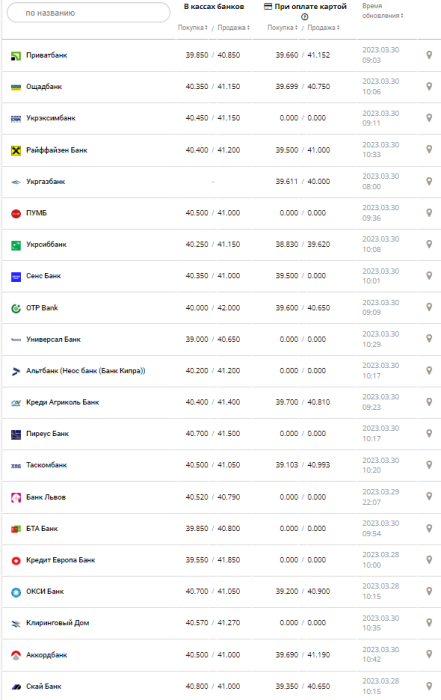This screenshot has height=700, width=441.
Task: Open the Клиринговый Дом link
Action: click(58, 623)
